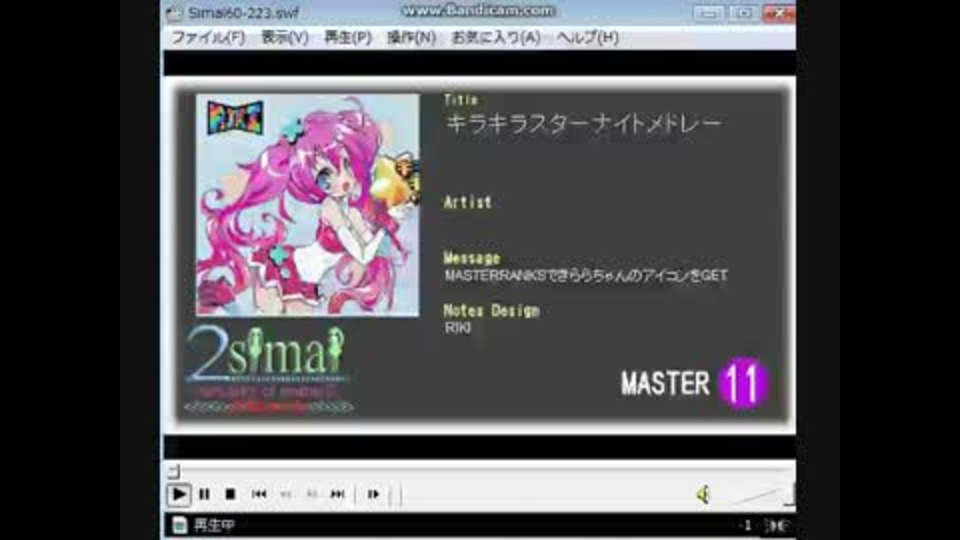Screen dimensions: 960x540
Task: Maximize the Simai60-223.swf player window
Action: click(x=743, y=13)
